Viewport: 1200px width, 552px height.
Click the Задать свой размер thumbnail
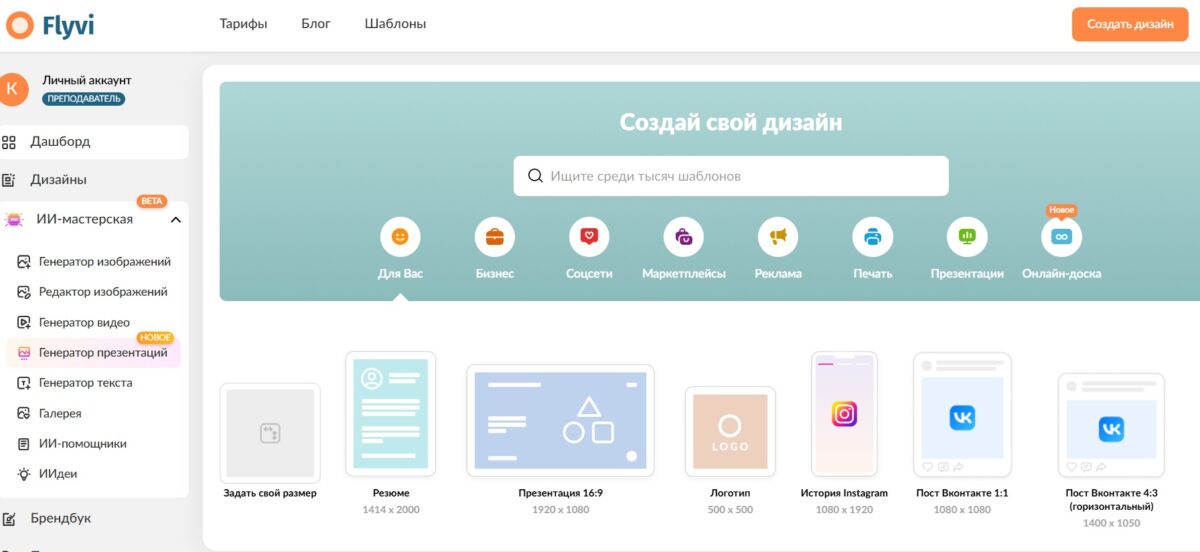coord(270,433)
